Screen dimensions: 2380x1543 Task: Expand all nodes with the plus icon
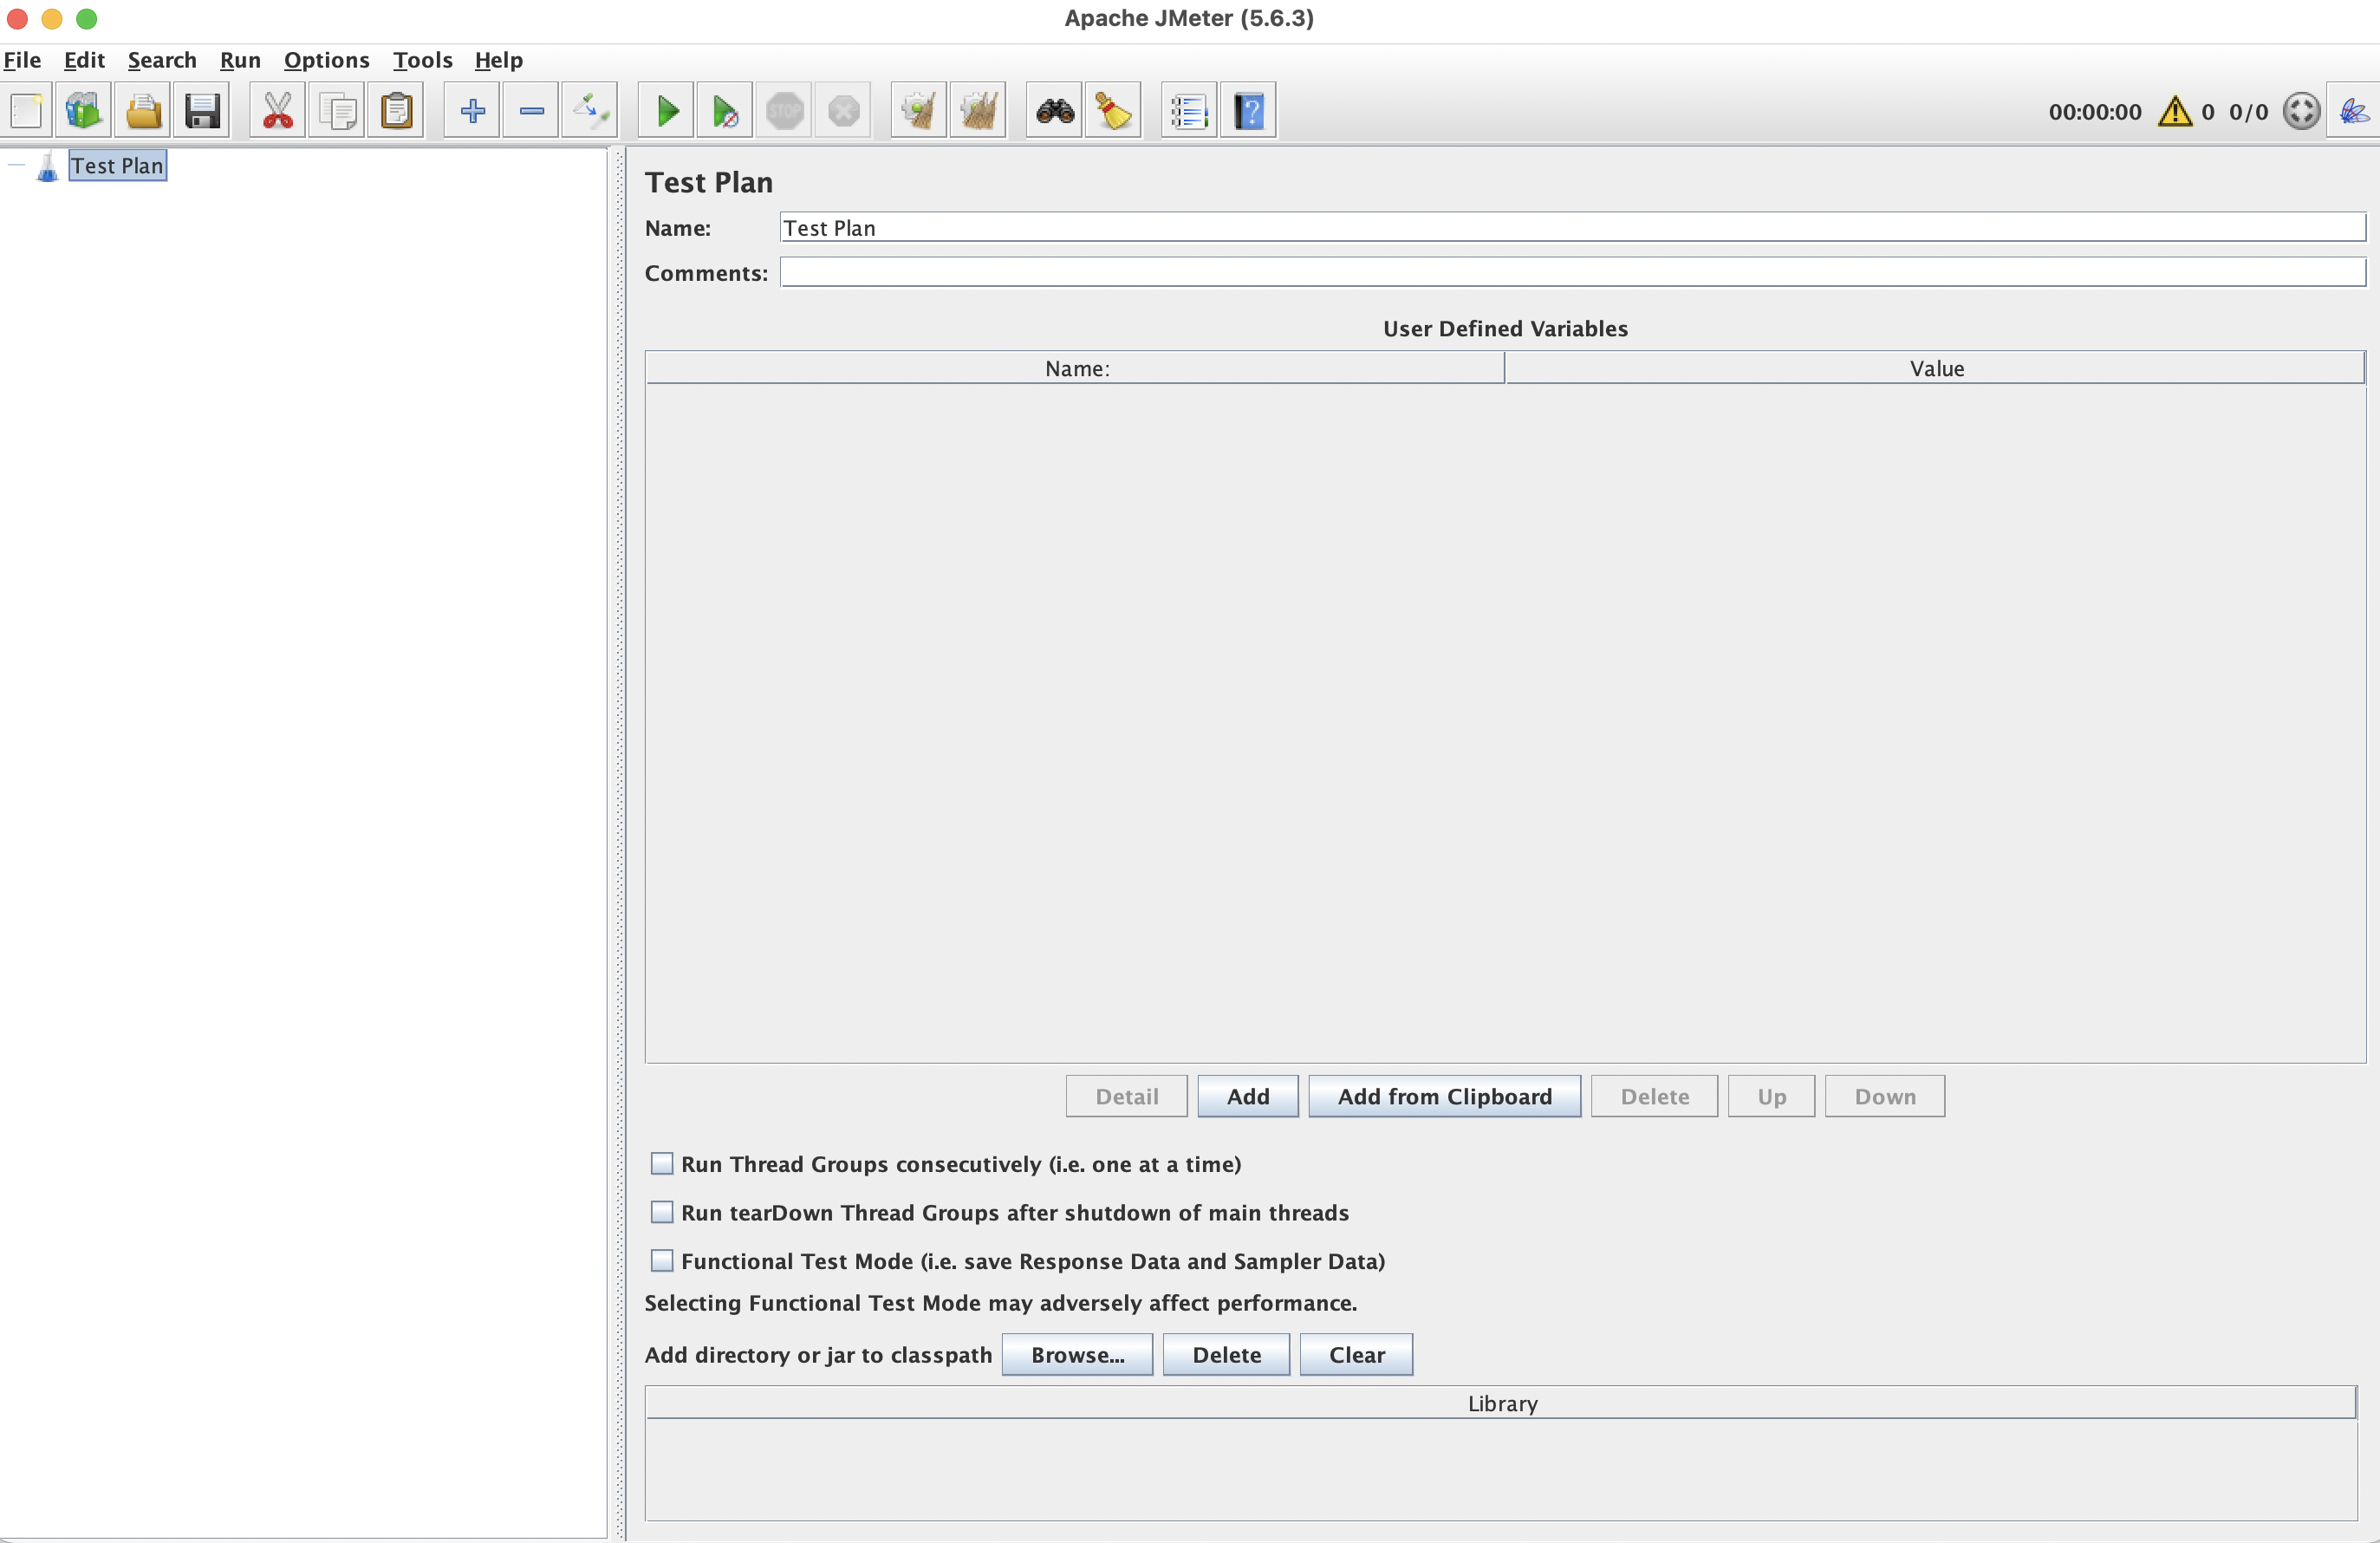coord(472,111)
